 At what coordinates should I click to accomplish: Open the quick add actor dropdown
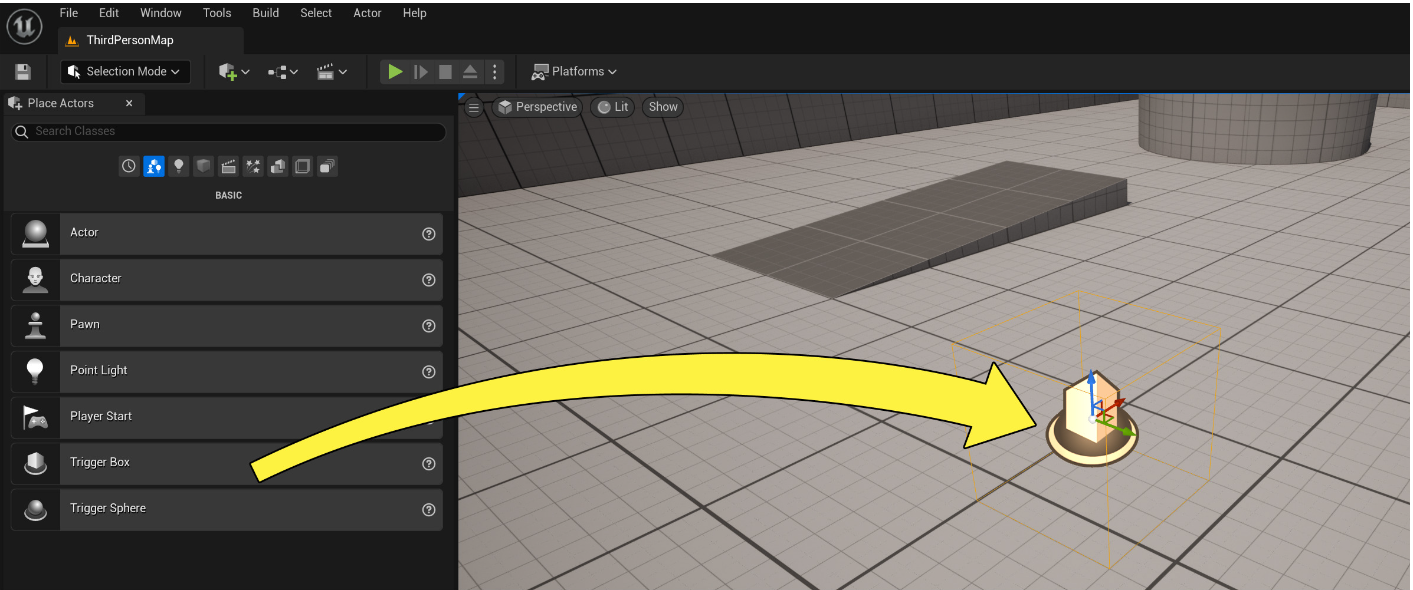coord(234,72)
